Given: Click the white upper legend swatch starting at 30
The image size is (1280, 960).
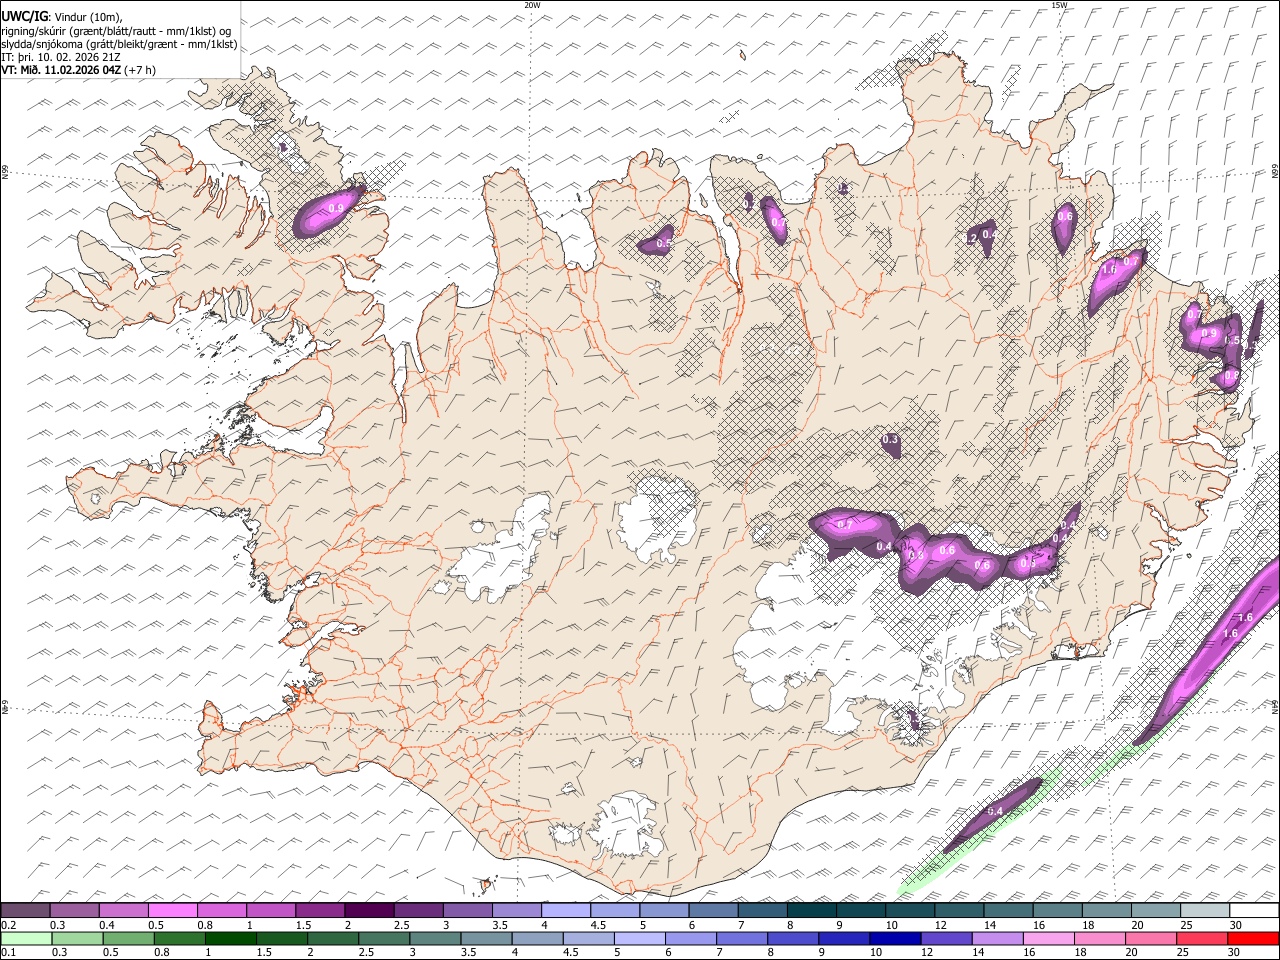Looking at the screenshot, I should click(1253, 911).
